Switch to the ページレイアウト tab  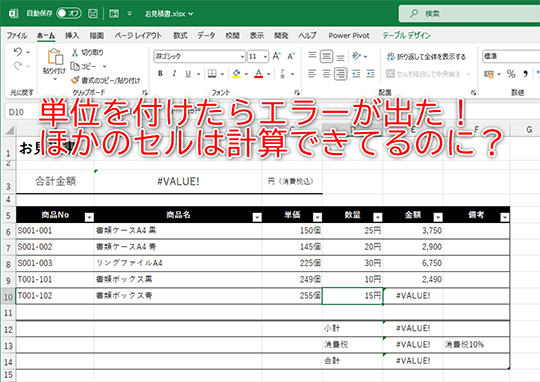[138, 35]
